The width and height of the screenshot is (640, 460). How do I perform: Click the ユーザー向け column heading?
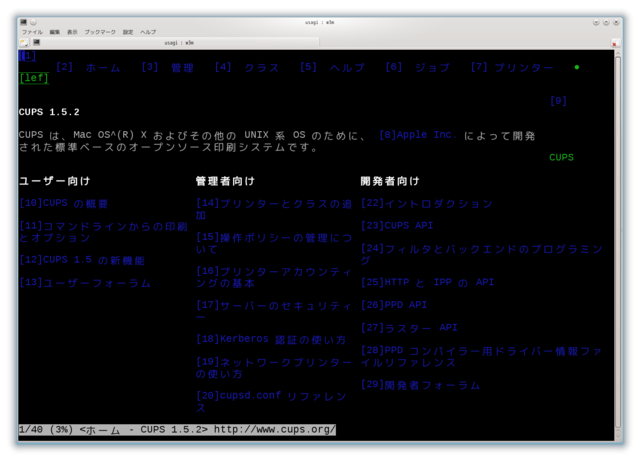55,181
